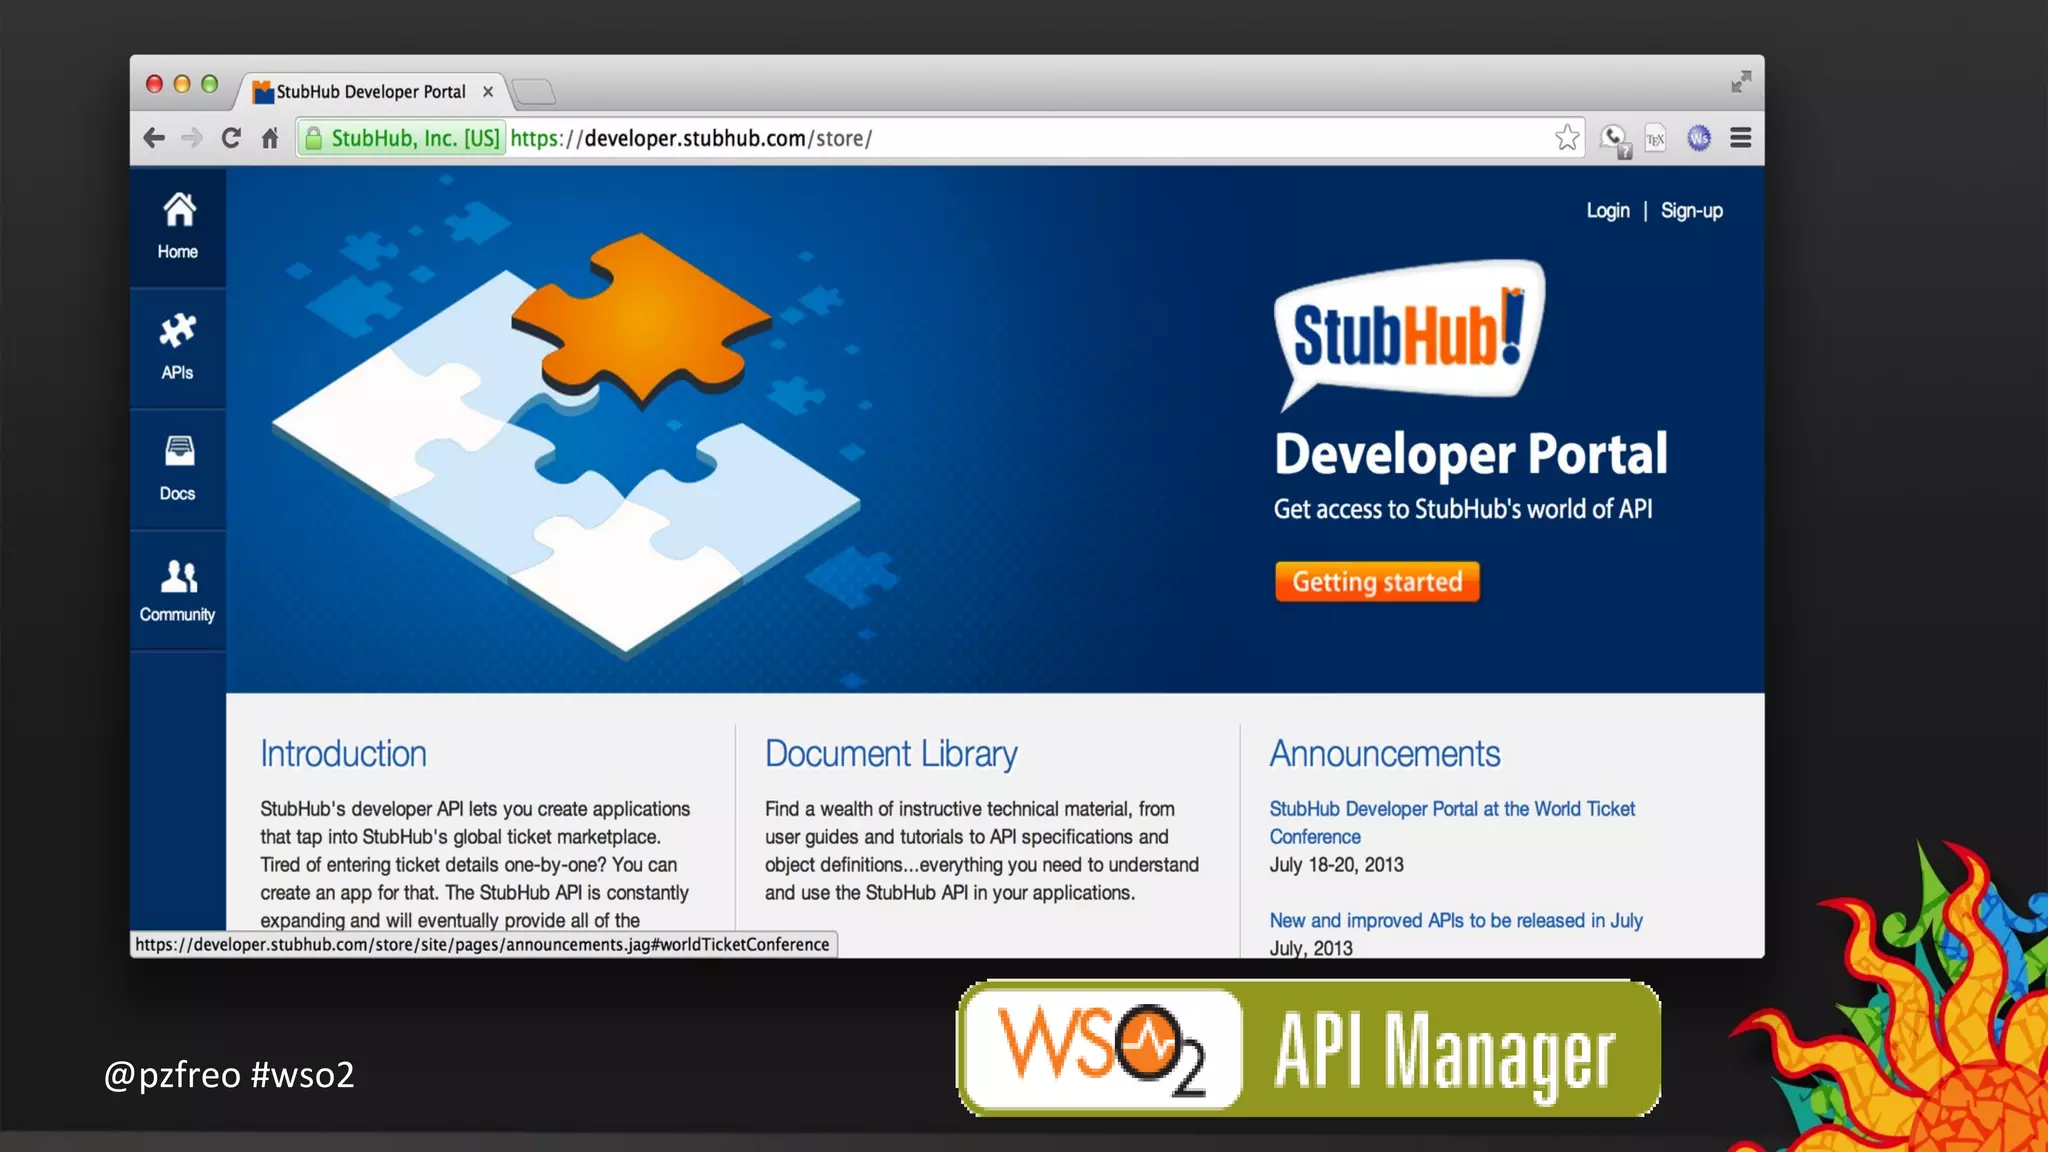The height and width of the screenshot is (1152, 2048).
Task: Open Chrome hamburger menu
Action: click(1740, 138)
